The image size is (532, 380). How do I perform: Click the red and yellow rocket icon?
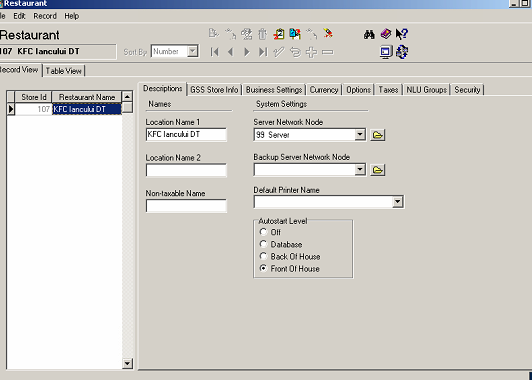328,34
